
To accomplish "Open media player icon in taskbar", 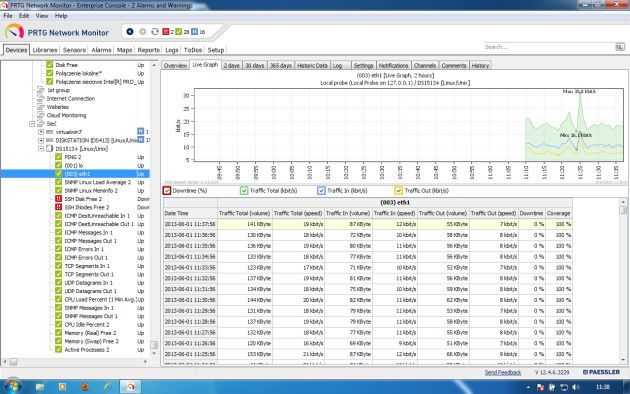I will coord(62,387).
